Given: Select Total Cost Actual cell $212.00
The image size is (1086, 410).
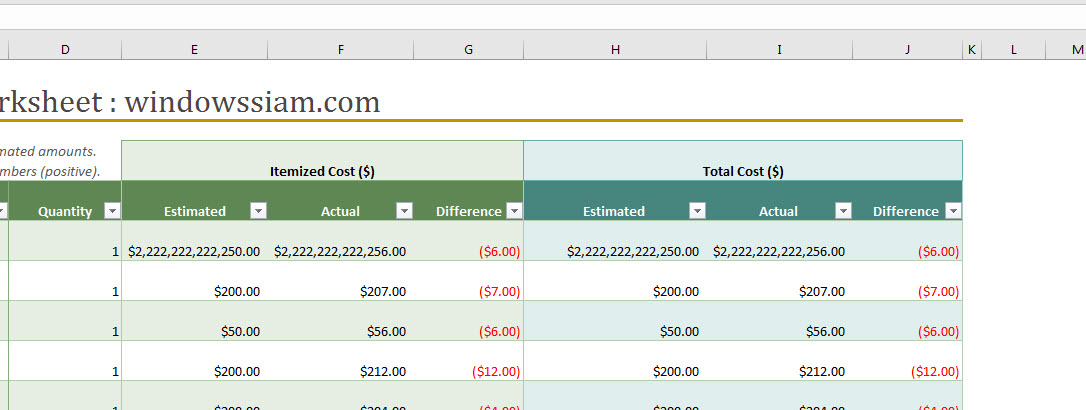Looking at the screenshot, I should (779, 362).
